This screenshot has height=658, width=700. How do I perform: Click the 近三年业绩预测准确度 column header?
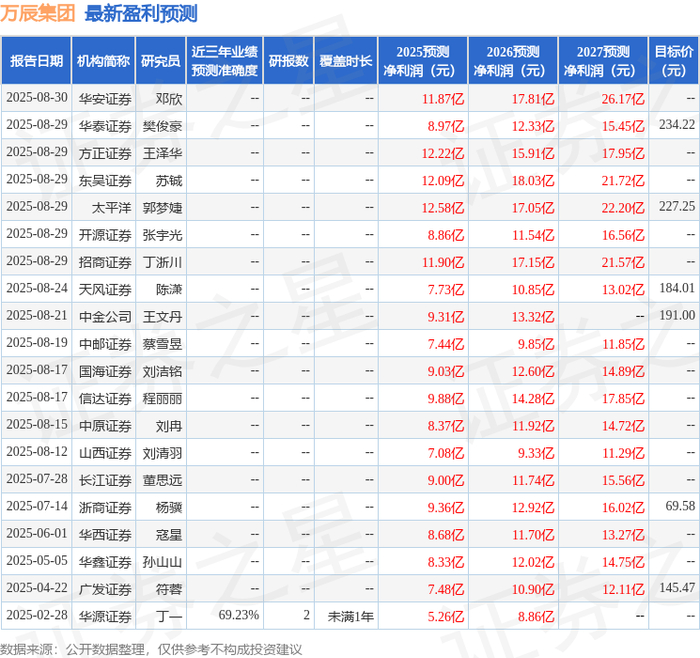pyautogui.click(x=225, y=61)
